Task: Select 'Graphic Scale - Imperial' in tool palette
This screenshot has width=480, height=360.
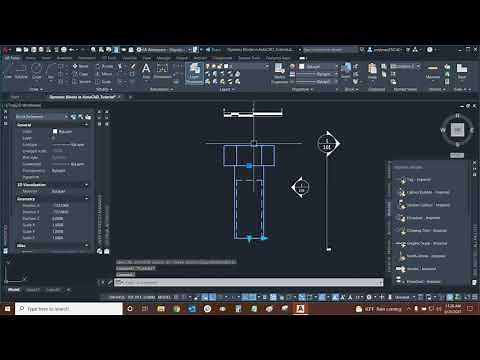Action: [x=422, y=244]
